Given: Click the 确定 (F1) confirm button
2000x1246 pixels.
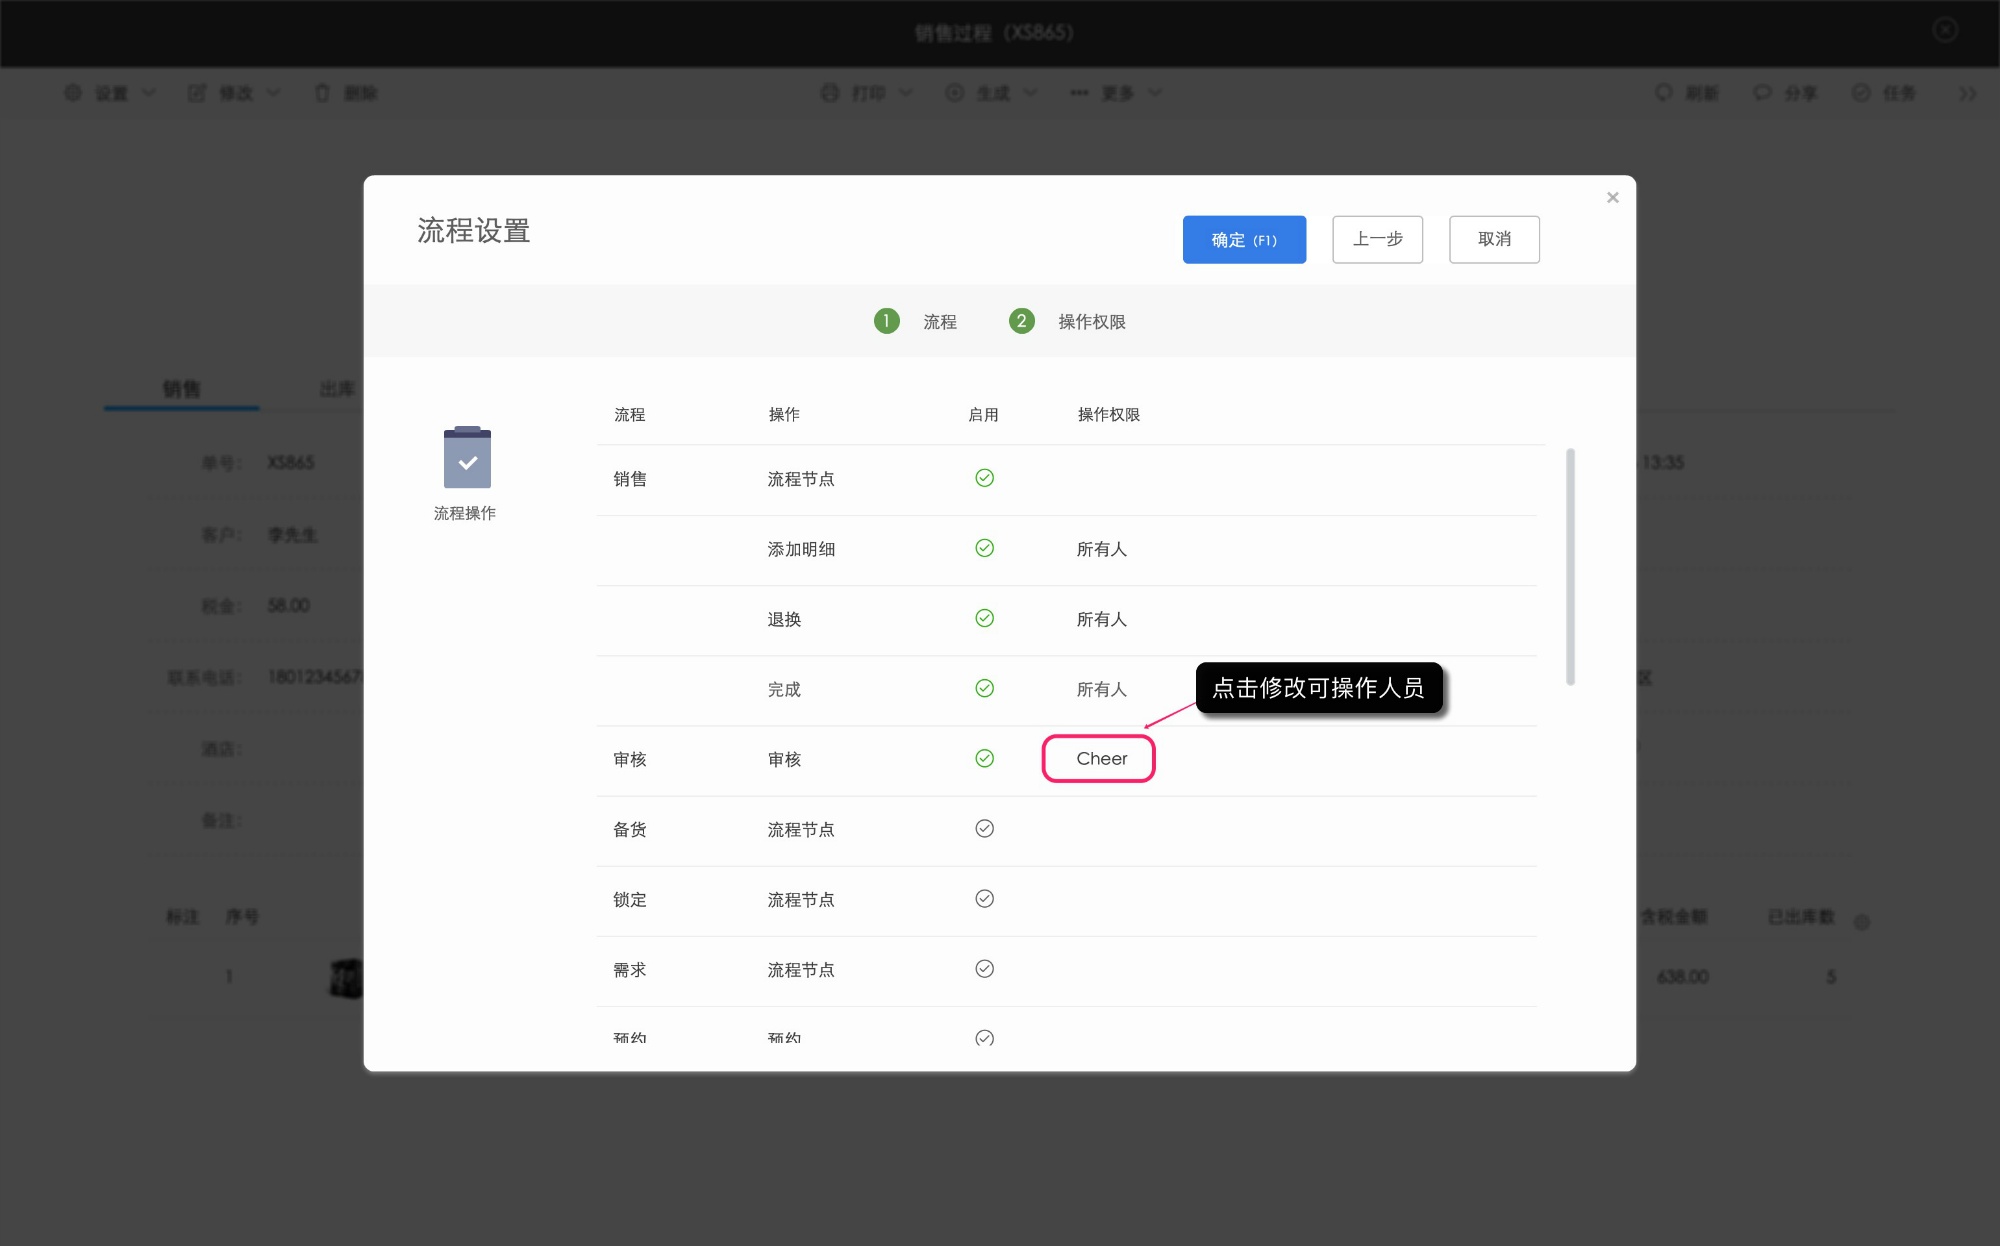Looking at the screenshot, I should coord(1244,239).
